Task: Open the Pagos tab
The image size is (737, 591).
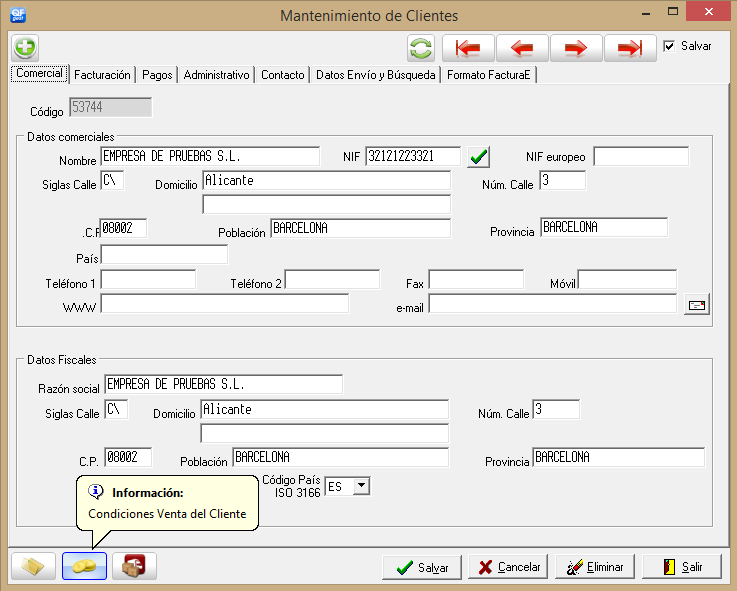Action: pos(157,75)
